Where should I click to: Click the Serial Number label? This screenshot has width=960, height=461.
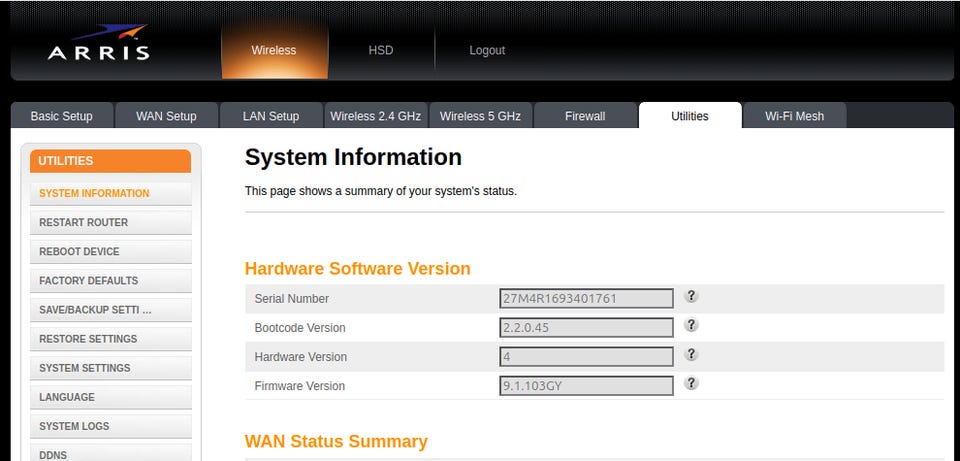point(291,299)
